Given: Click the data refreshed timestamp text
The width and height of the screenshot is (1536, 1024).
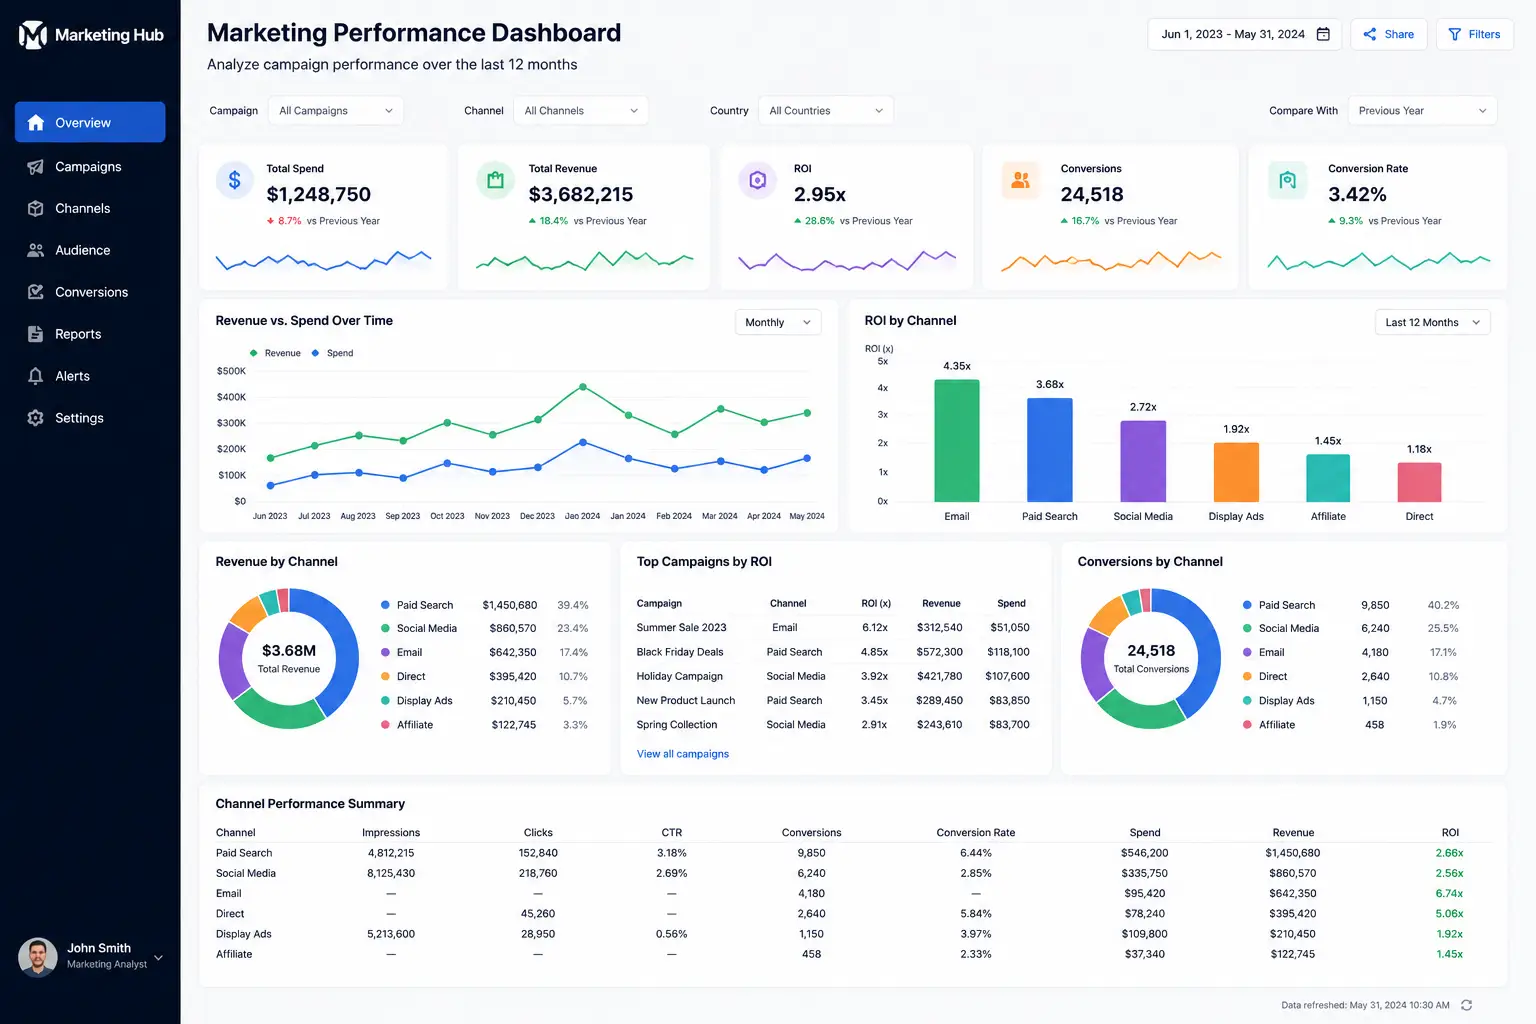Looking at the screenshot, I should [1365, 1005].
